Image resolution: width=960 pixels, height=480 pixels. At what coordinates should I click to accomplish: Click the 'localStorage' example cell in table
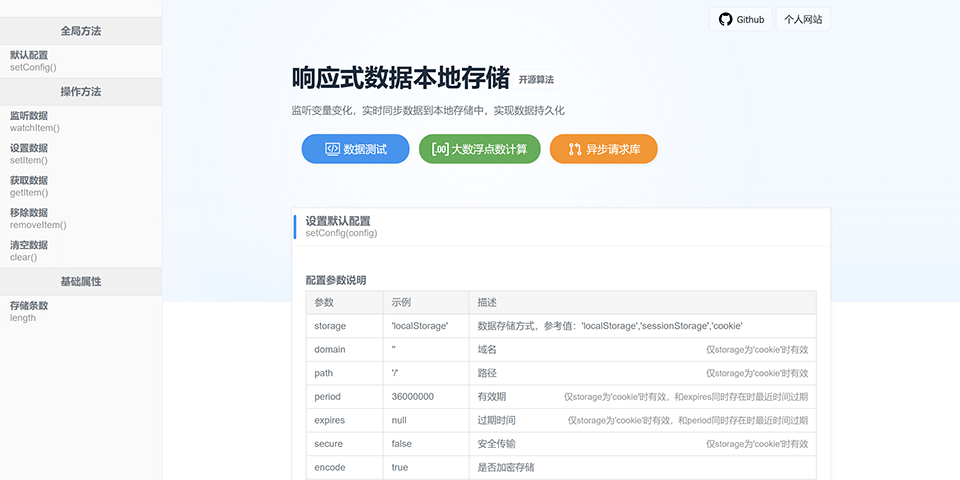420,326
